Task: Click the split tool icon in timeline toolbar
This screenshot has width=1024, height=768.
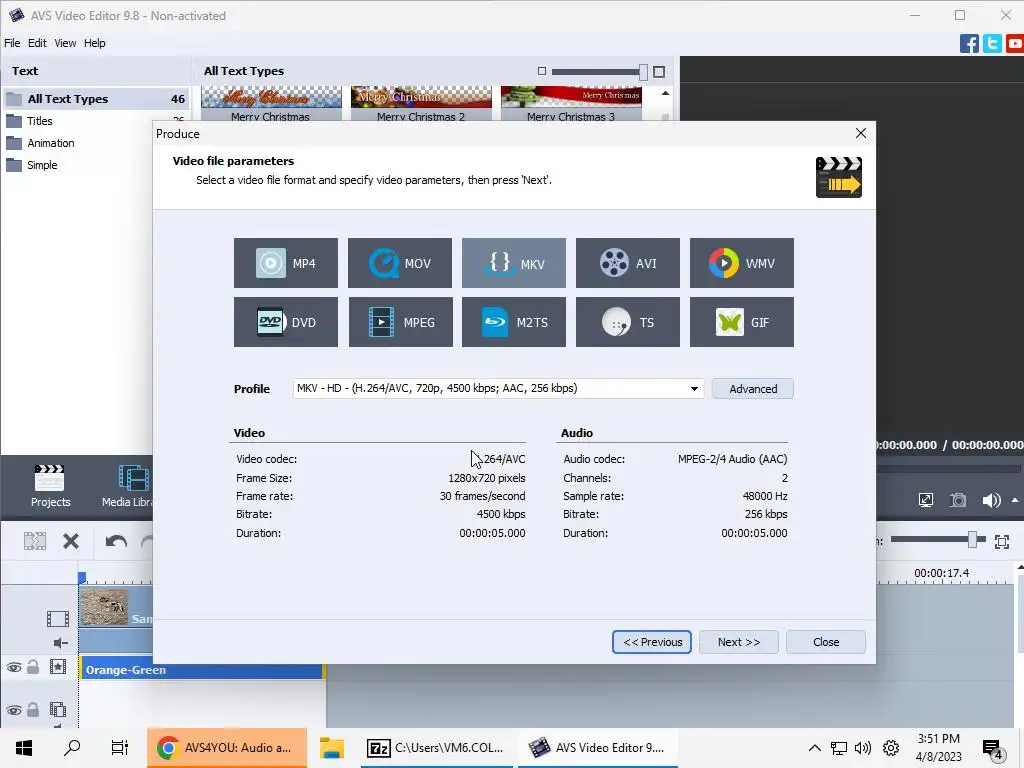Action: [35, 541]
